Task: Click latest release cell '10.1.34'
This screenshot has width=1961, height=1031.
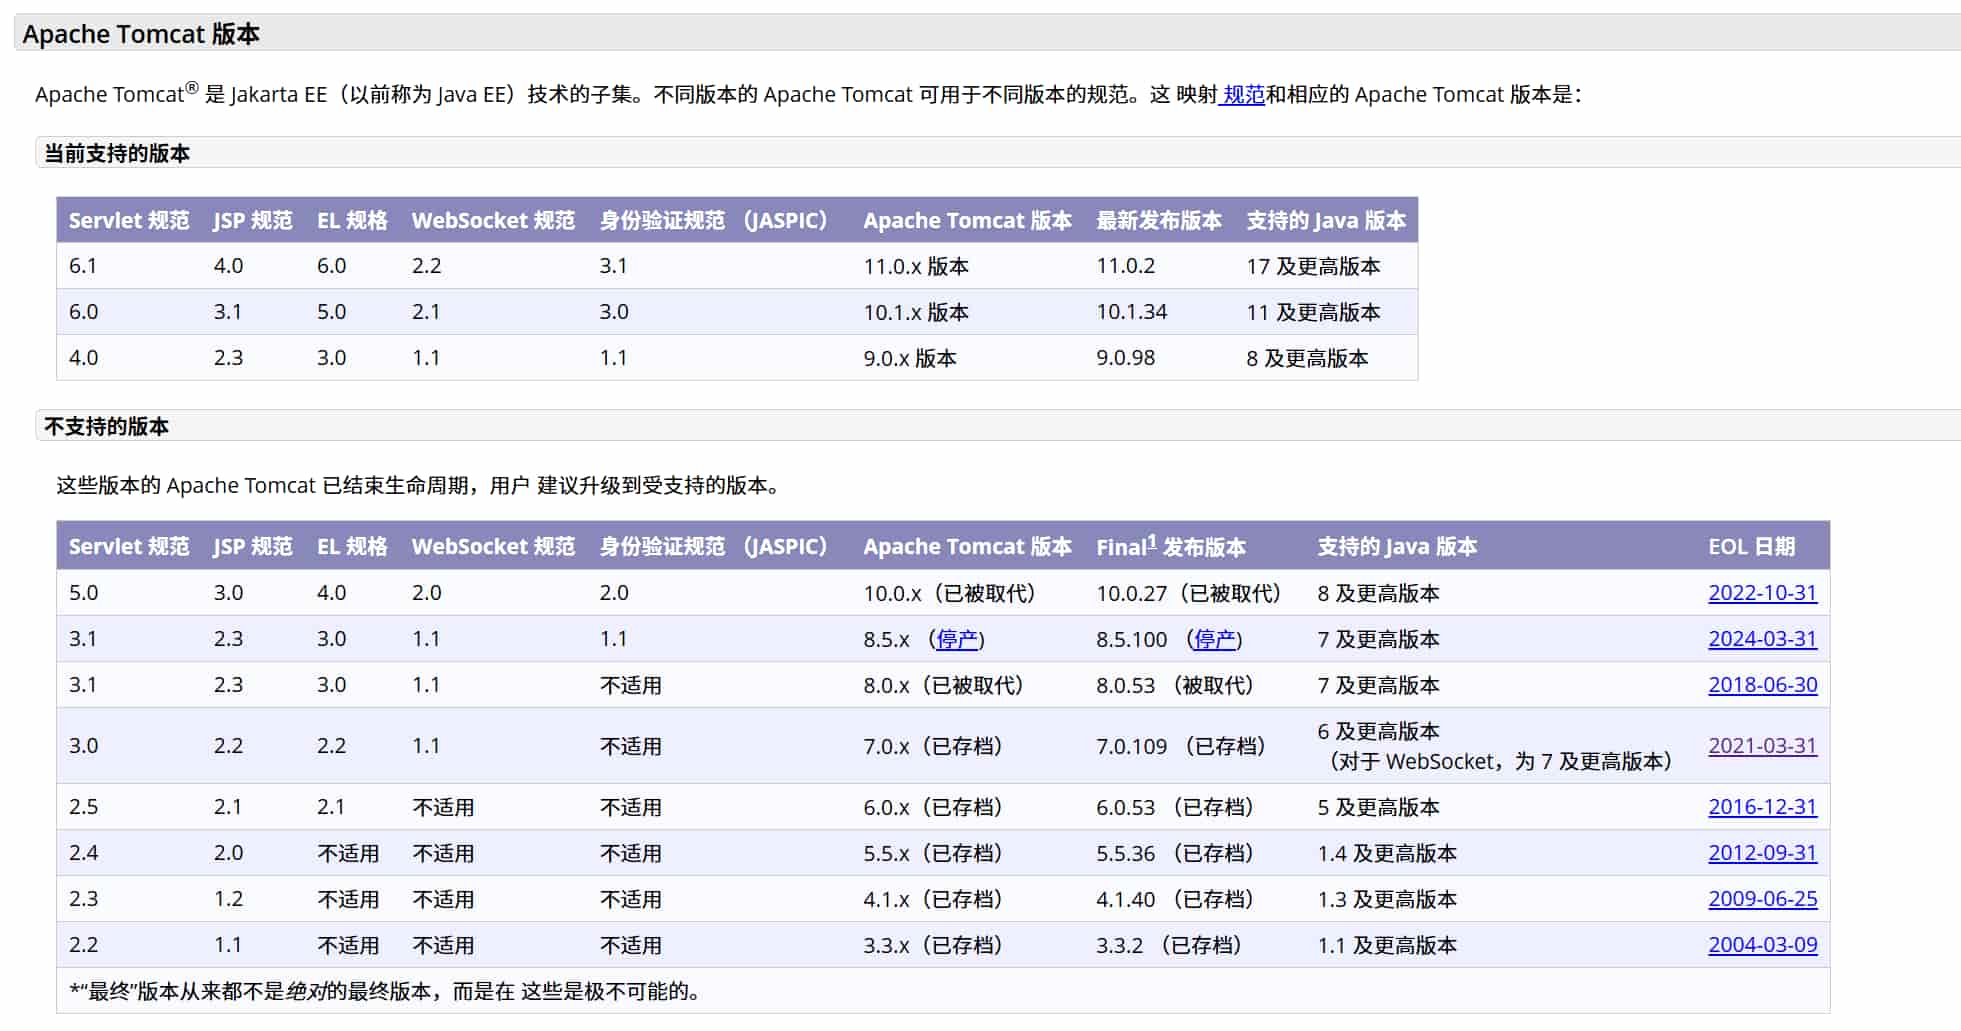Action: [x=1131, y=312]
